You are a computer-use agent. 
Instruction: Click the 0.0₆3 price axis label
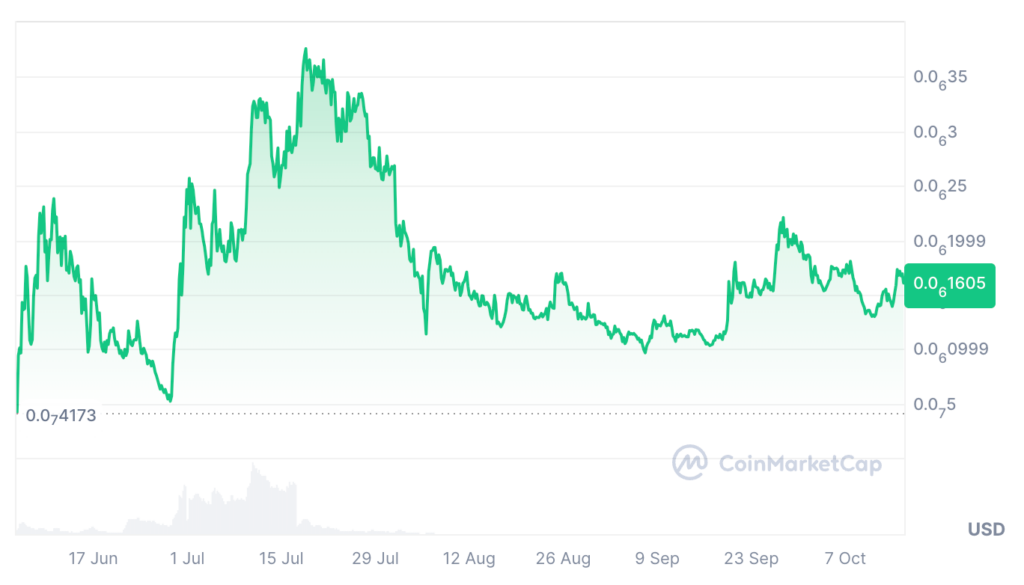(937, 133)
